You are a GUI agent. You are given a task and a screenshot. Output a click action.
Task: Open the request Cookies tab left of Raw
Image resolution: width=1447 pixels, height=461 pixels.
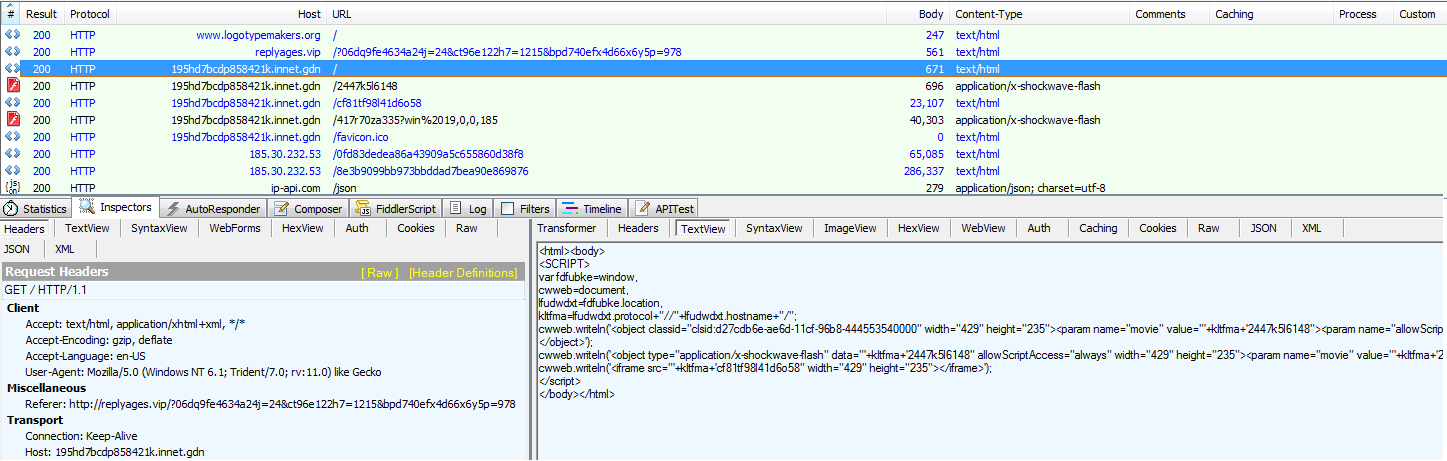pyautogui.click(x=416, y=228)
